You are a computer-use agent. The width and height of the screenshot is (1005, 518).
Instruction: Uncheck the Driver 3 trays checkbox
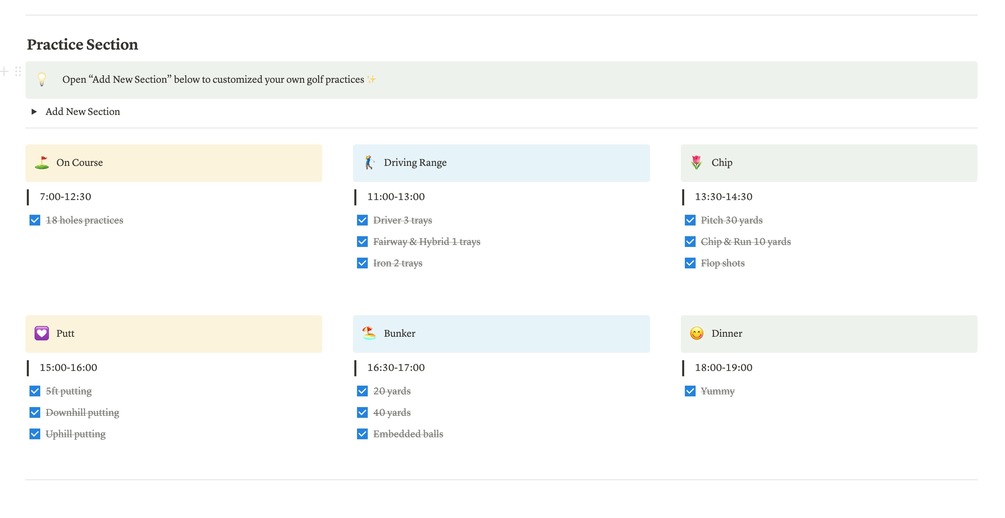[x=363, y=220]
